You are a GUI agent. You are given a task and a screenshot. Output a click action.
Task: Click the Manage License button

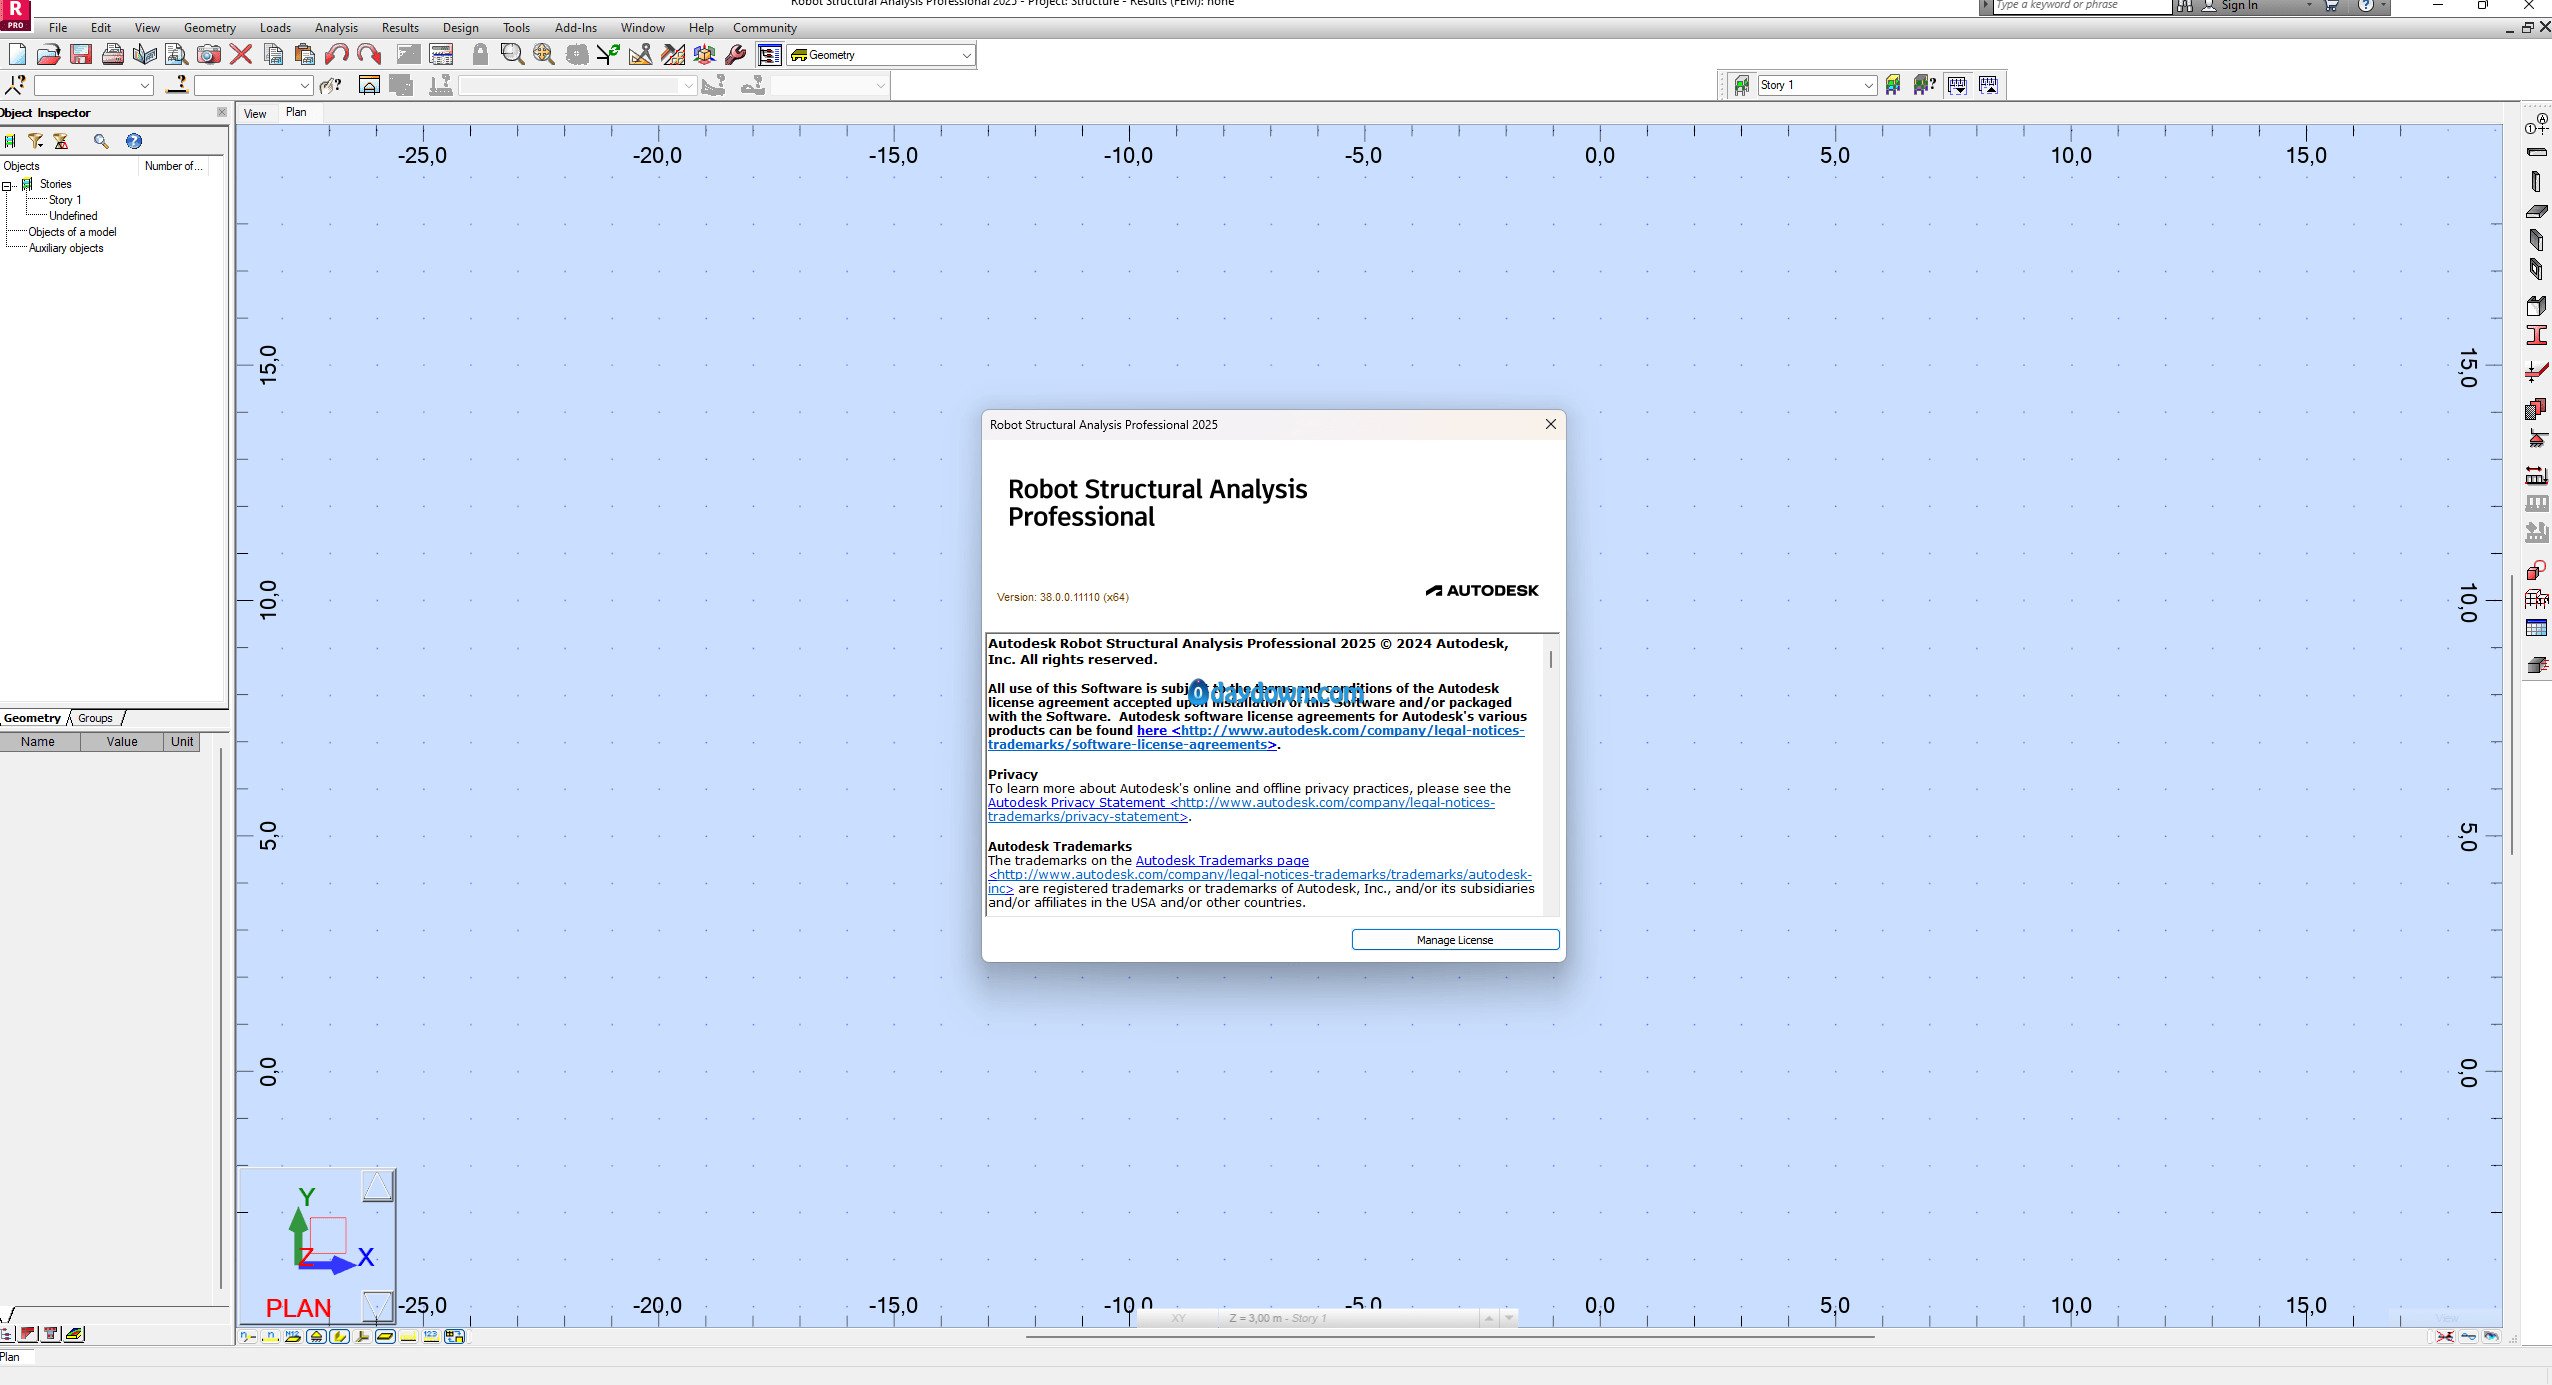[x=1454, y=939]
